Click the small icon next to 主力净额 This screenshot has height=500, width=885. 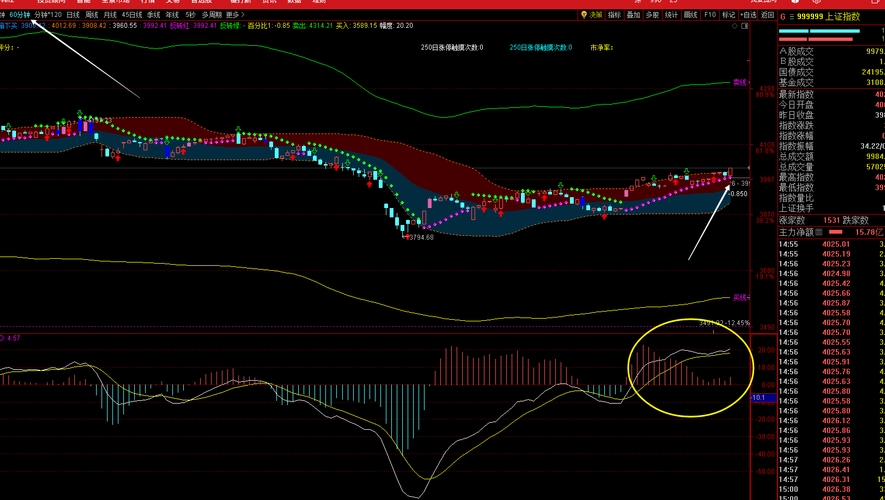click(x=818, y=232)
